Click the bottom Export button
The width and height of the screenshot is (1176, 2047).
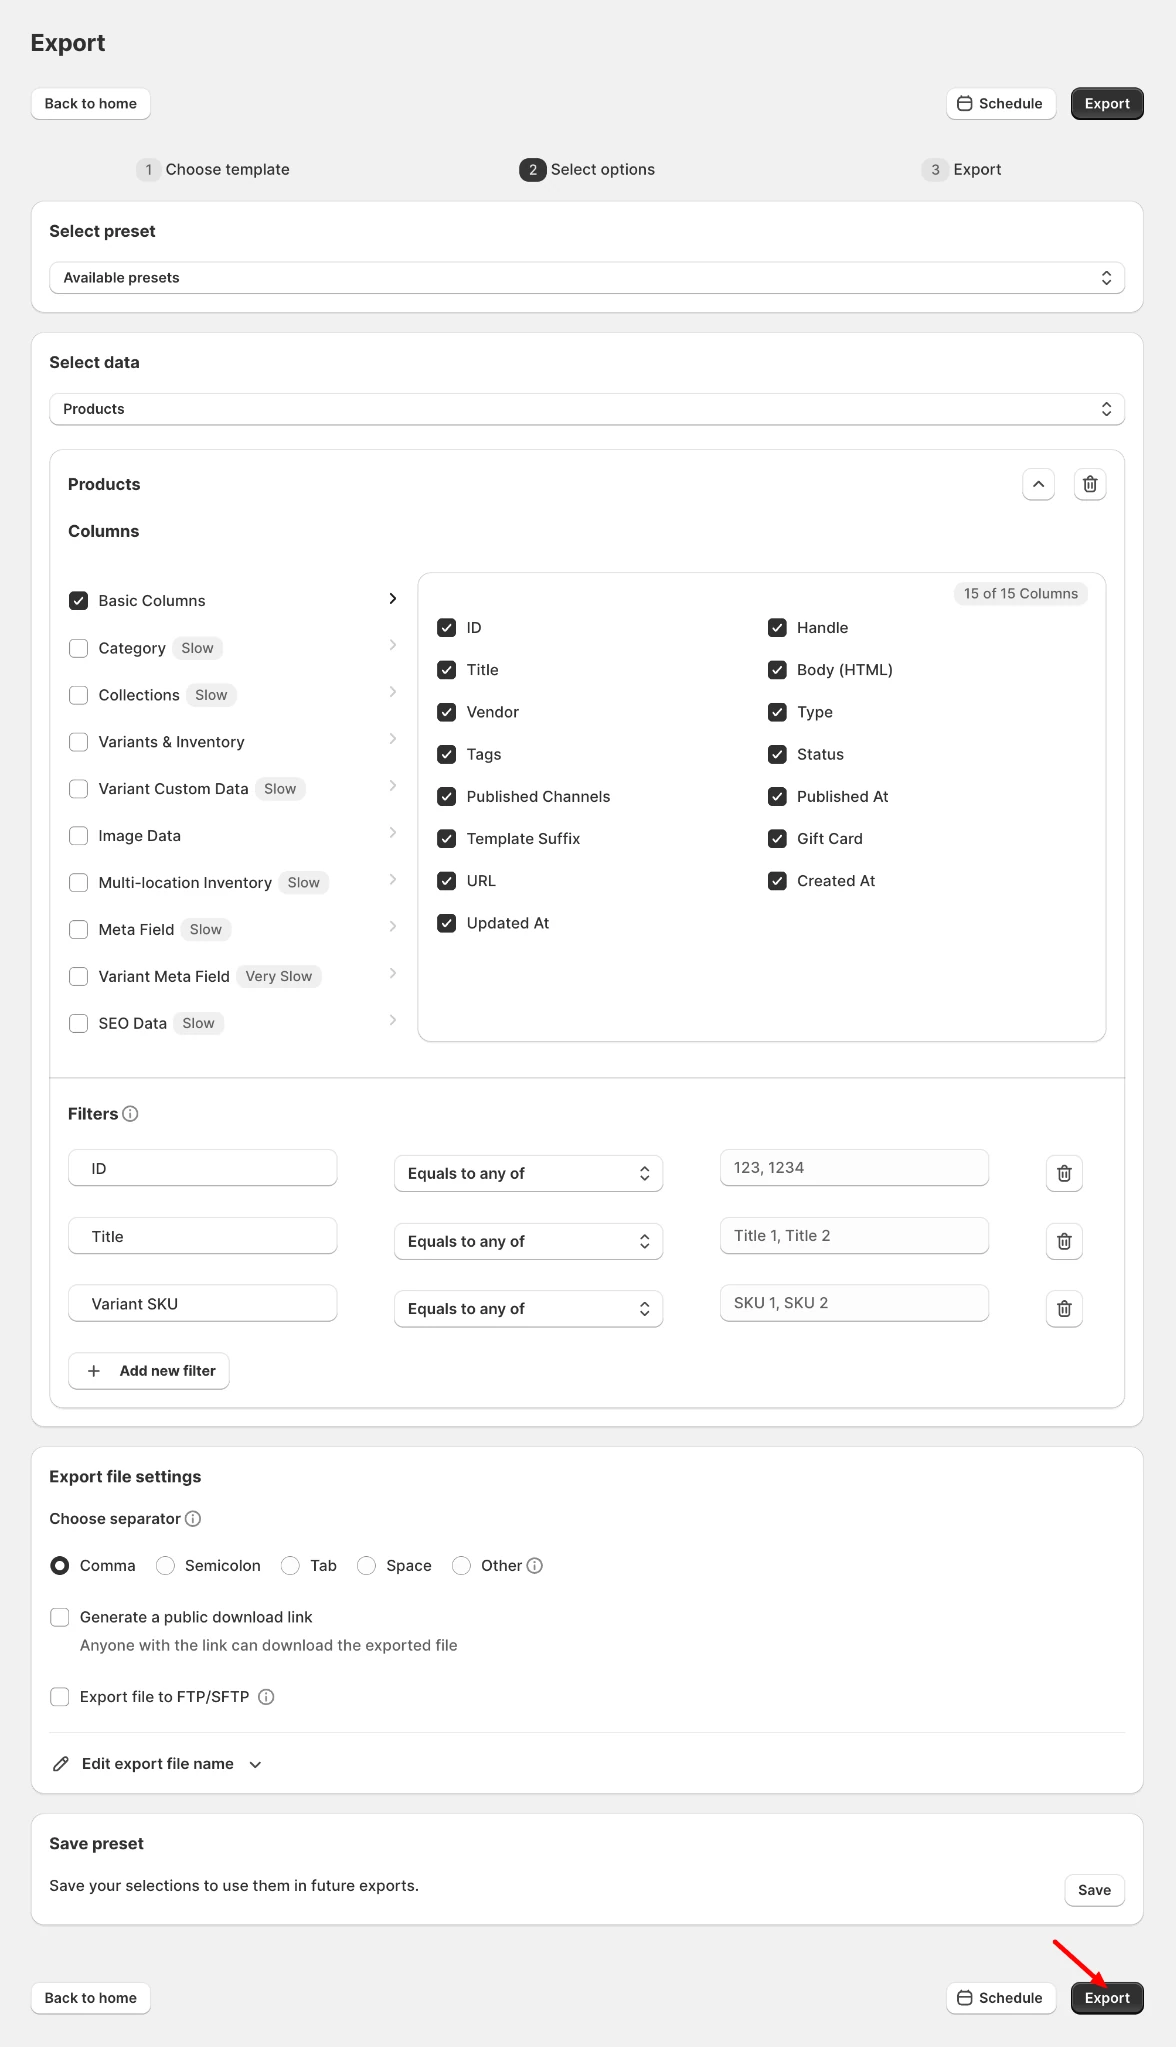1107,1998
